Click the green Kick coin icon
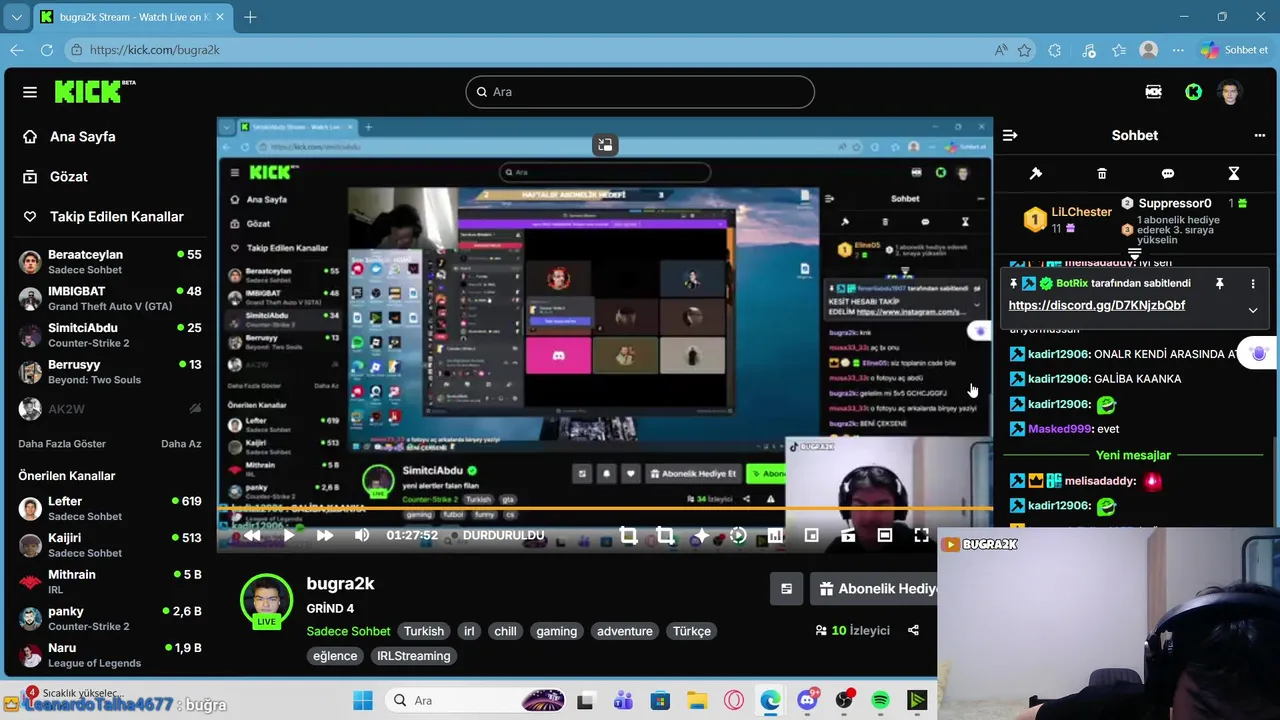Screen dimensions: 1280x720 click(x=1193, y=92)
